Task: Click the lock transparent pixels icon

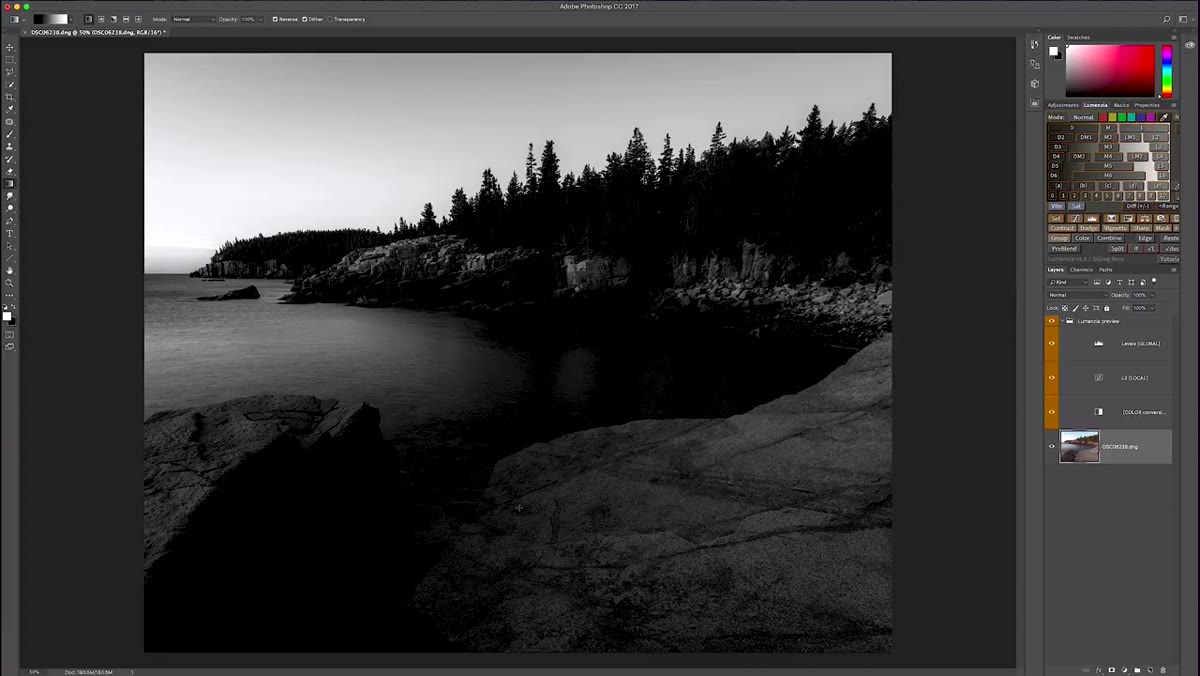Action: [x=1065, y=308]
